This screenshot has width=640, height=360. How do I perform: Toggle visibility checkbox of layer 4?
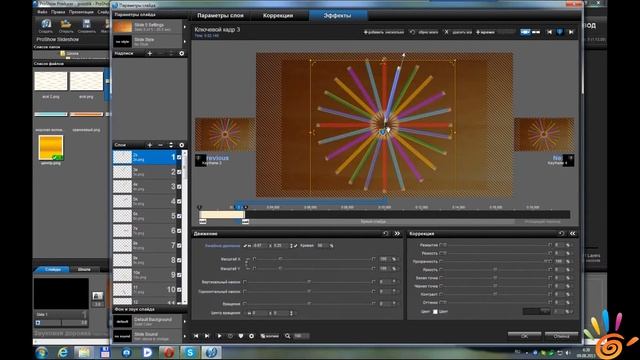point(179,201)
